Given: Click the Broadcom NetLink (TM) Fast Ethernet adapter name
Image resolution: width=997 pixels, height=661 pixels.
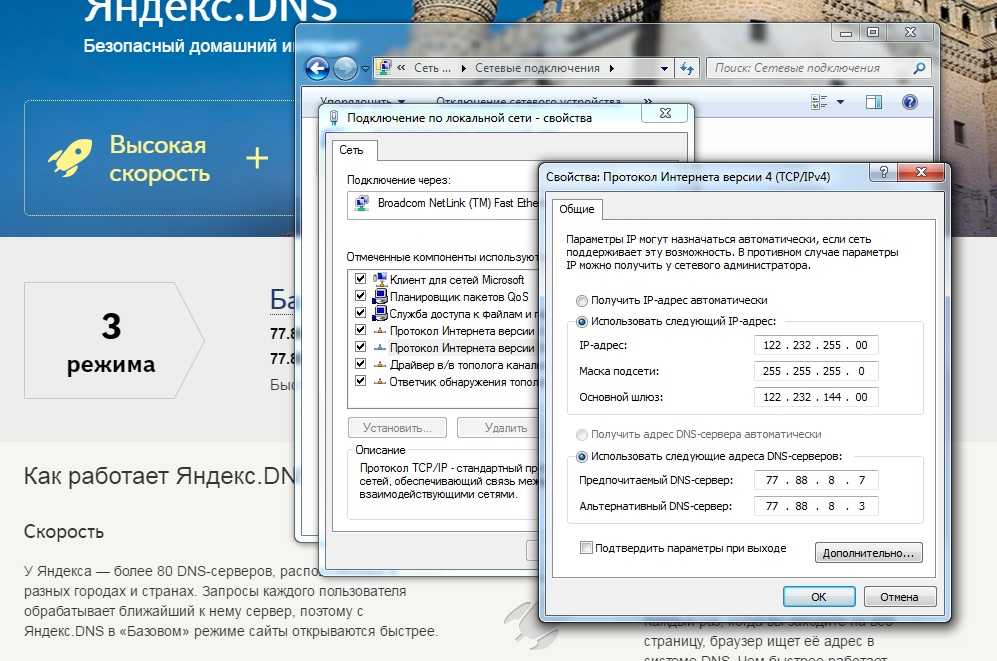Looking at the screenshot, I should point(458,203).
